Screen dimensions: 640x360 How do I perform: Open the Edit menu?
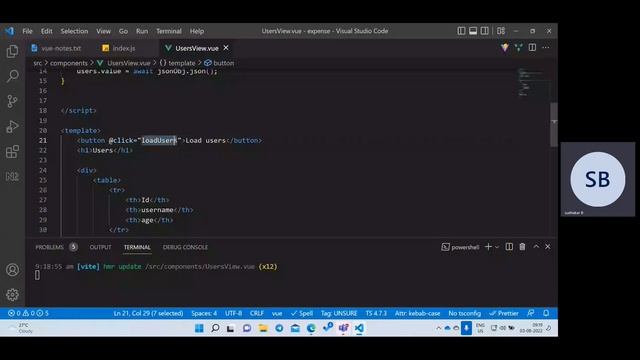click(47, 31)
